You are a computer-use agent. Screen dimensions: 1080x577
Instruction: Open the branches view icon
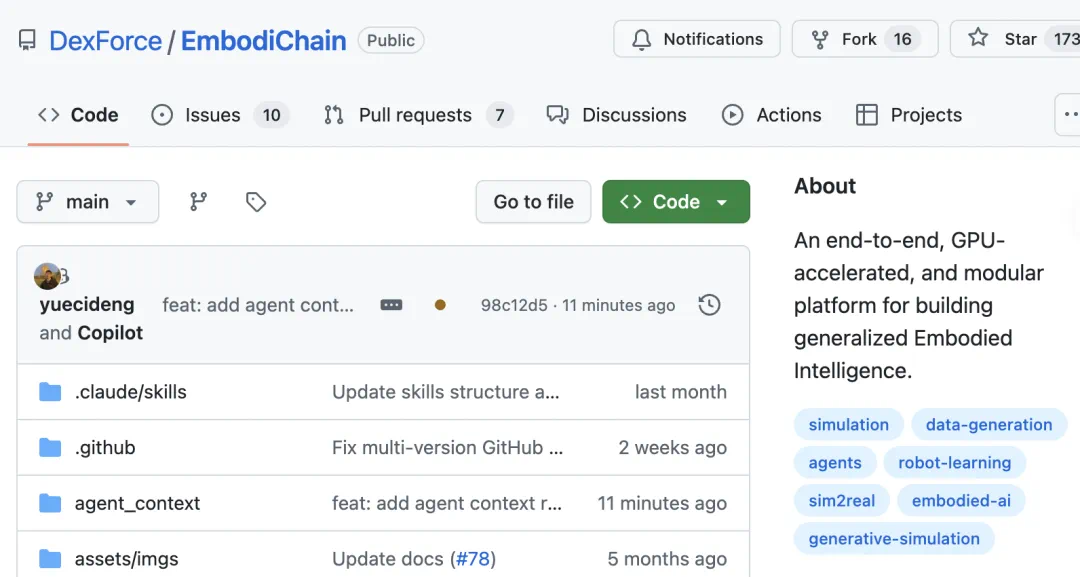198,202
